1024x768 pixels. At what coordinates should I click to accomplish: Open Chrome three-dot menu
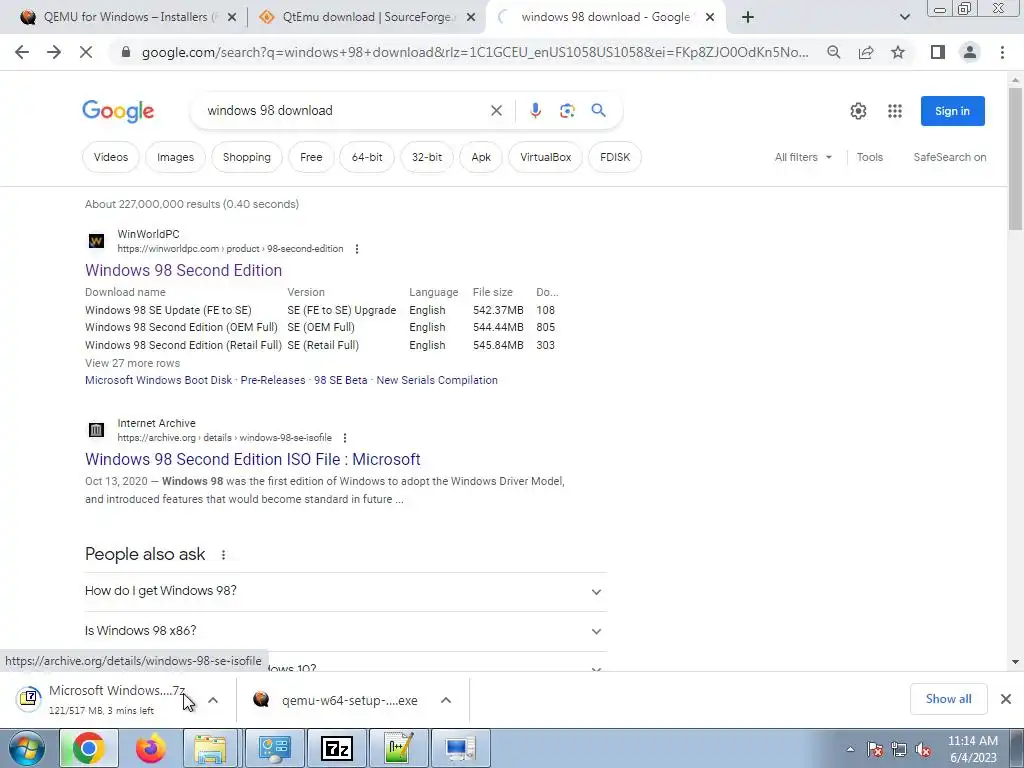coord(1002,52)
